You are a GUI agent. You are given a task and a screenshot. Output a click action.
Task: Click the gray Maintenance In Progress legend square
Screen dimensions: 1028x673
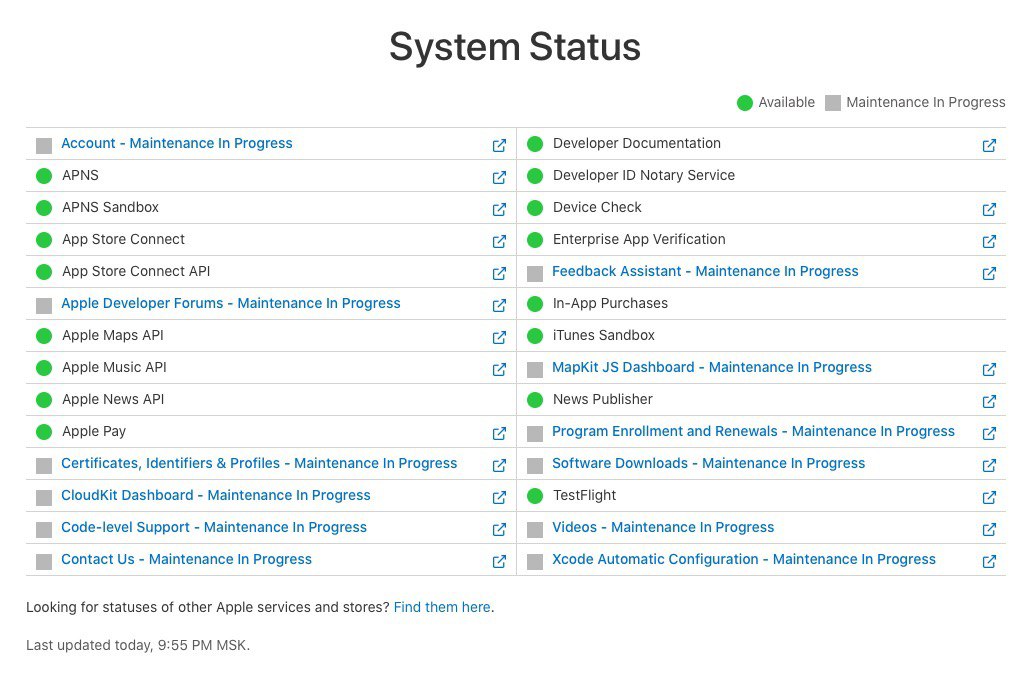[x=833, y=103]
